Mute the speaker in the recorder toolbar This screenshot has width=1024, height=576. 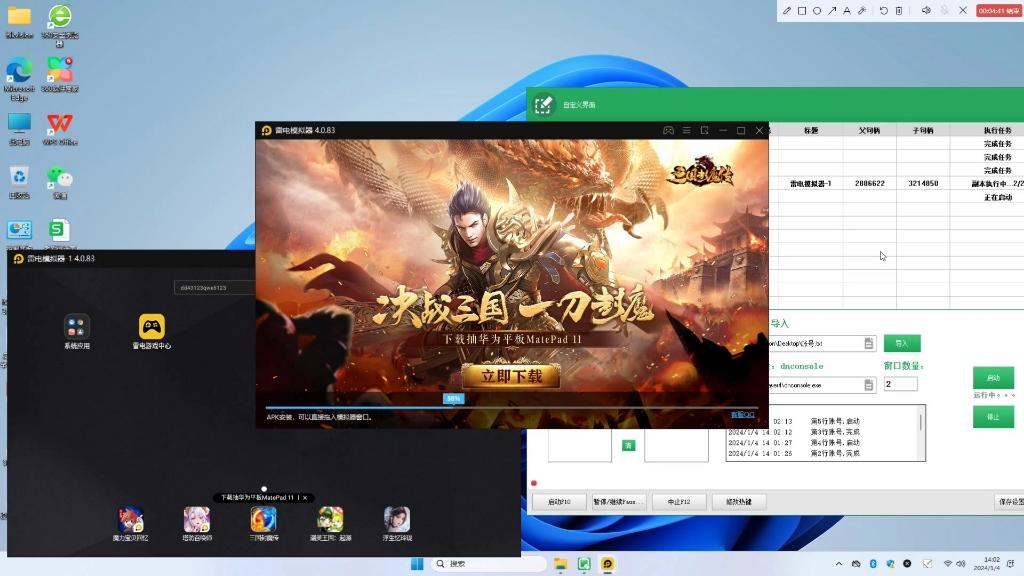926,10
